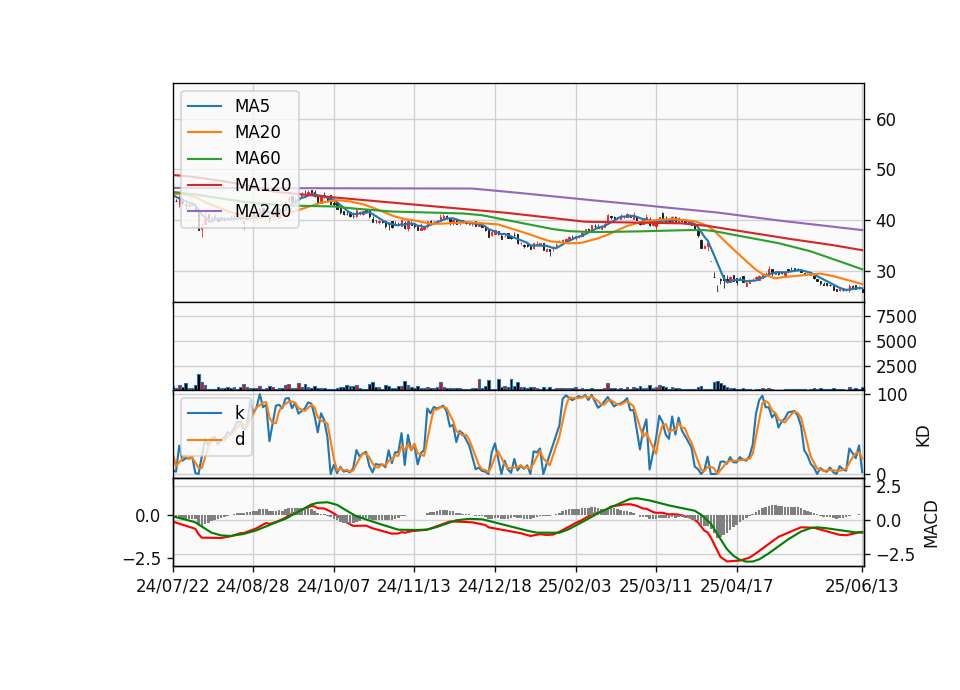
Task: Click the MACD axis title label
Action: point(931,524)
